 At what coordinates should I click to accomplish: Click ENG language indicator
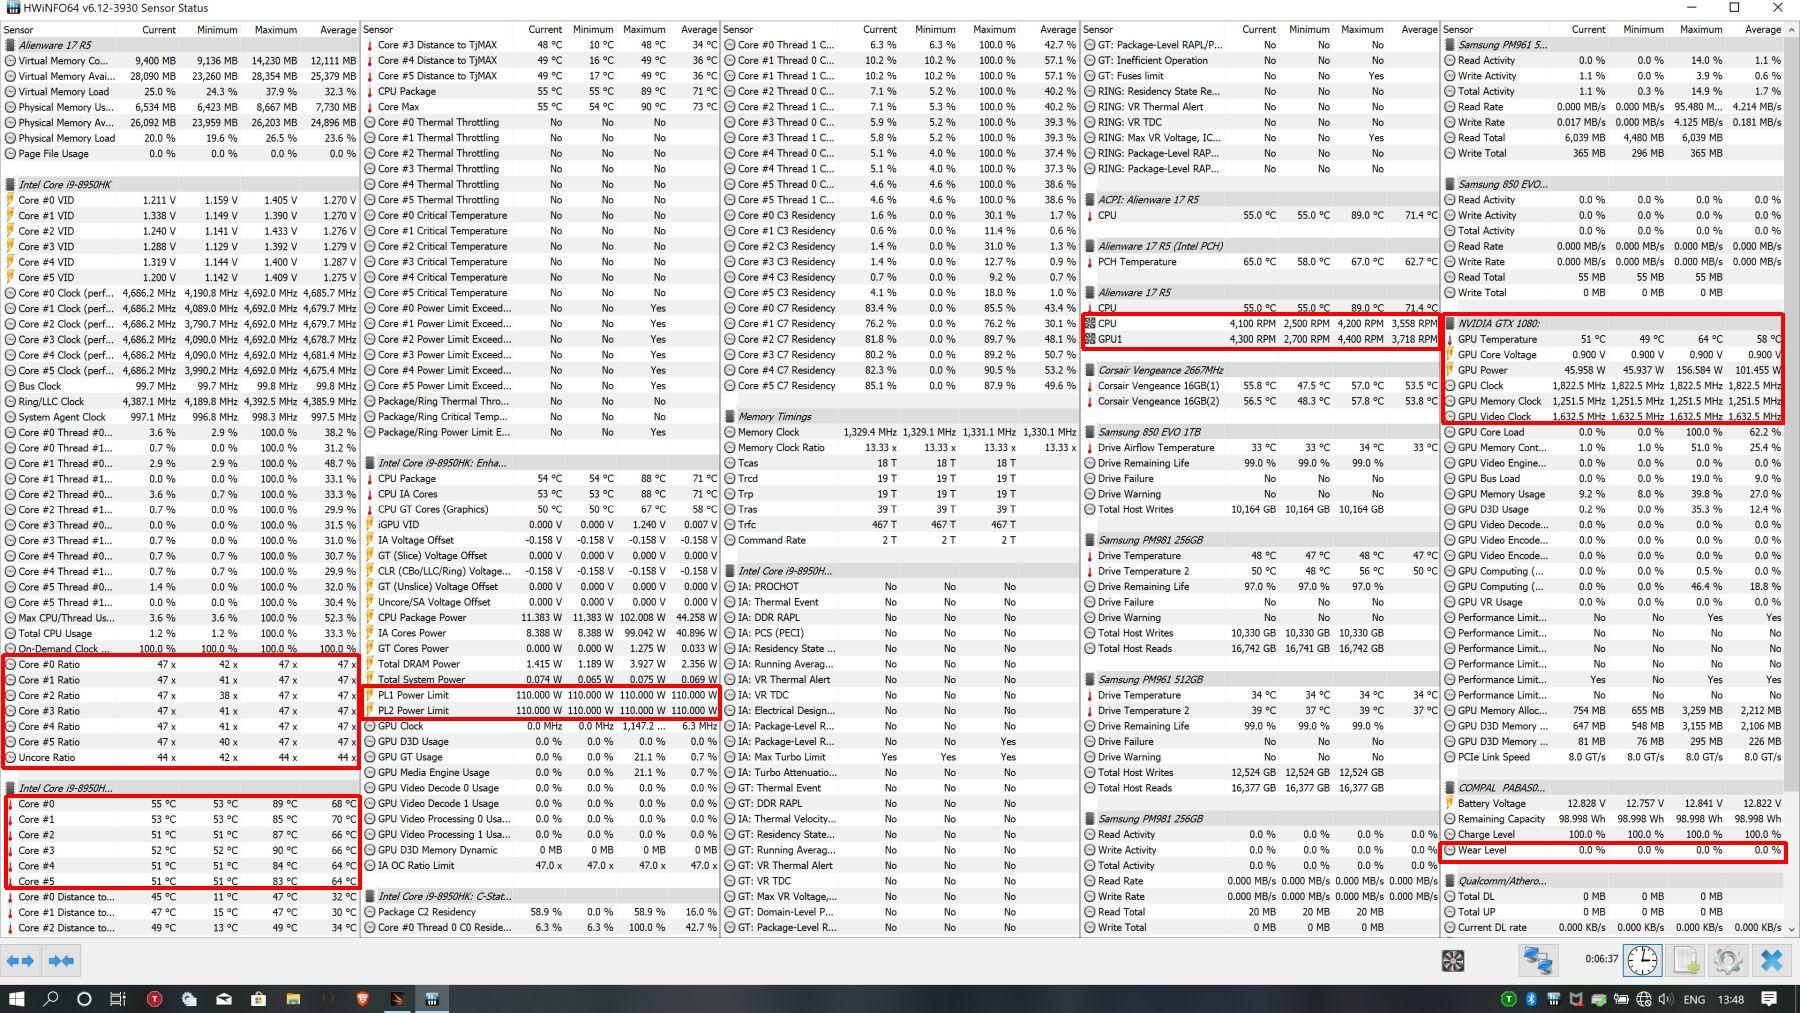[1694, 999]
